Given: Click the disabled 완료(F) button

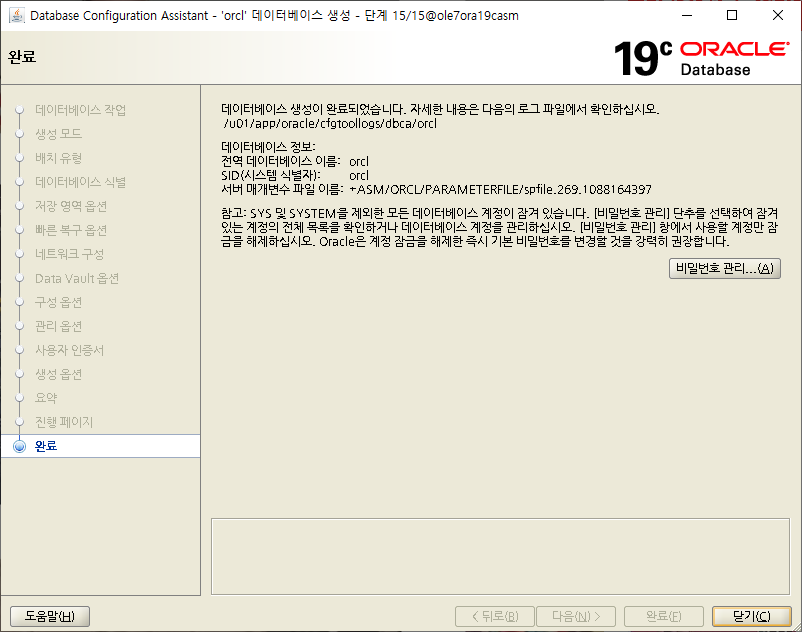Looking at the screenshot, I should click(x=663, y=616).
